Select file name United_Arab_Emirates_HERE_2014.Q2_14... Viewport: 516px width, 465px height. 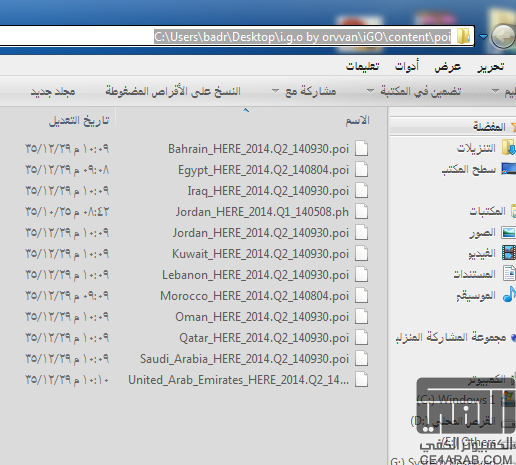click(239, 380)
